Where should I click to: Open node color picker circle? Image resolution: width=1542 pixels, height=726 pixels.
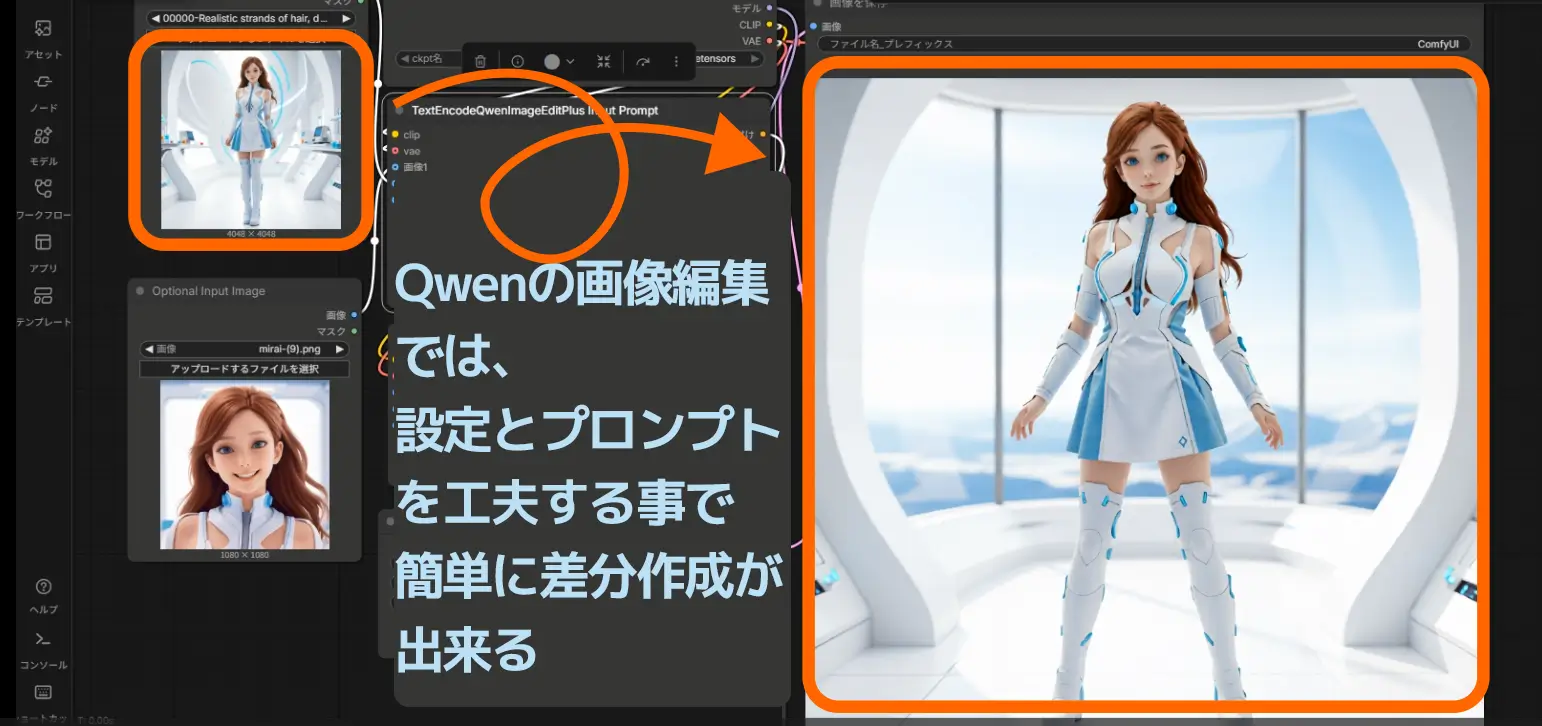tap(552, 61)
